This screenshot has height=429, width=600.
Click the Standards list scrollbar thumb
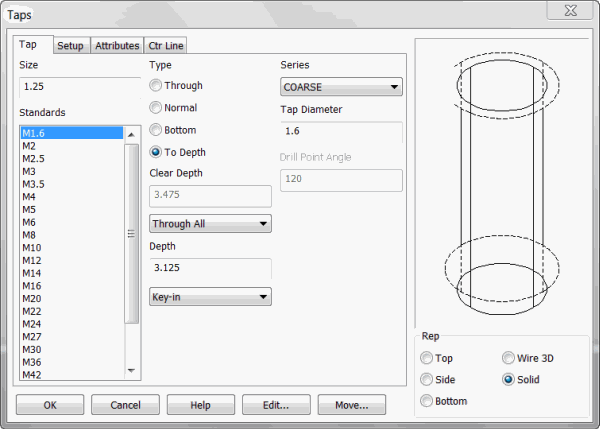pyautogui.click(x=132, y=233)
